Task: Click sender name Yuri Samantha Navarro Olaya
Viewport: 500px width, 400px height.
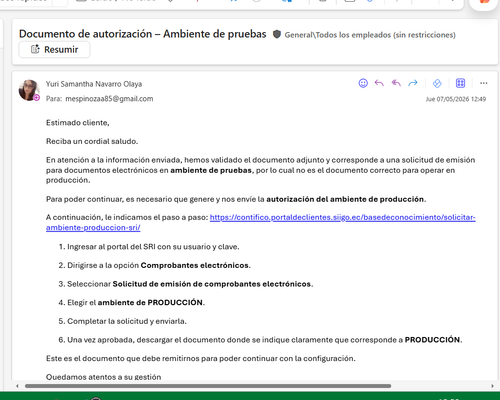Action: [94, 84]
